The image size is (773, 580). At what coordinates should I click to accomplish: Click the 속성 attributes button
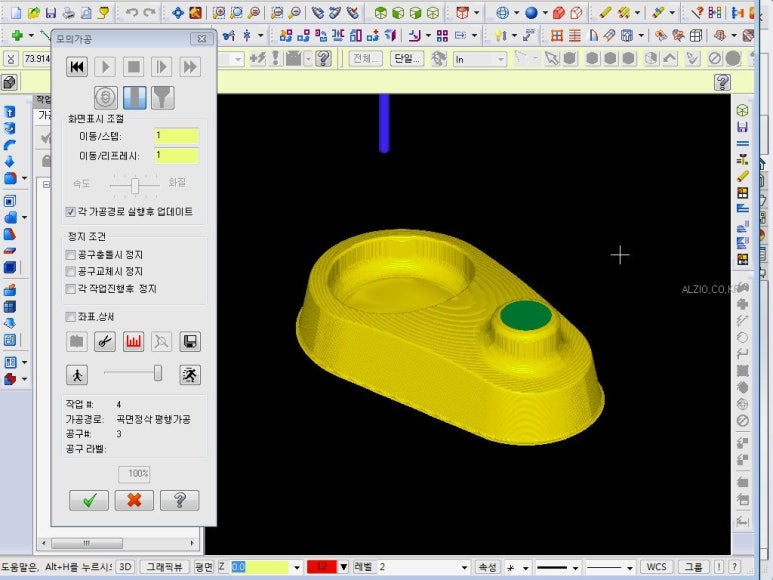(487, 567)
